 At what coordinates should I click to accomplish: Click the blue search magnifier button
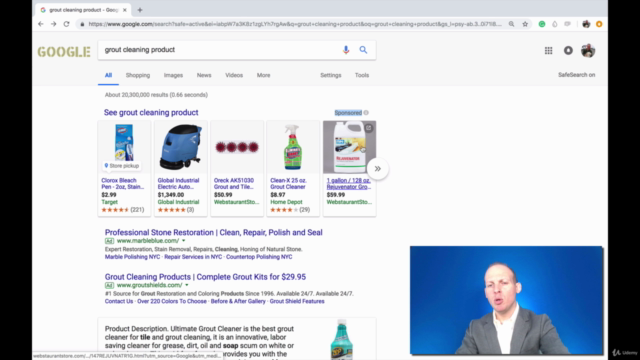pyautogui.click(x=363, y=50)
